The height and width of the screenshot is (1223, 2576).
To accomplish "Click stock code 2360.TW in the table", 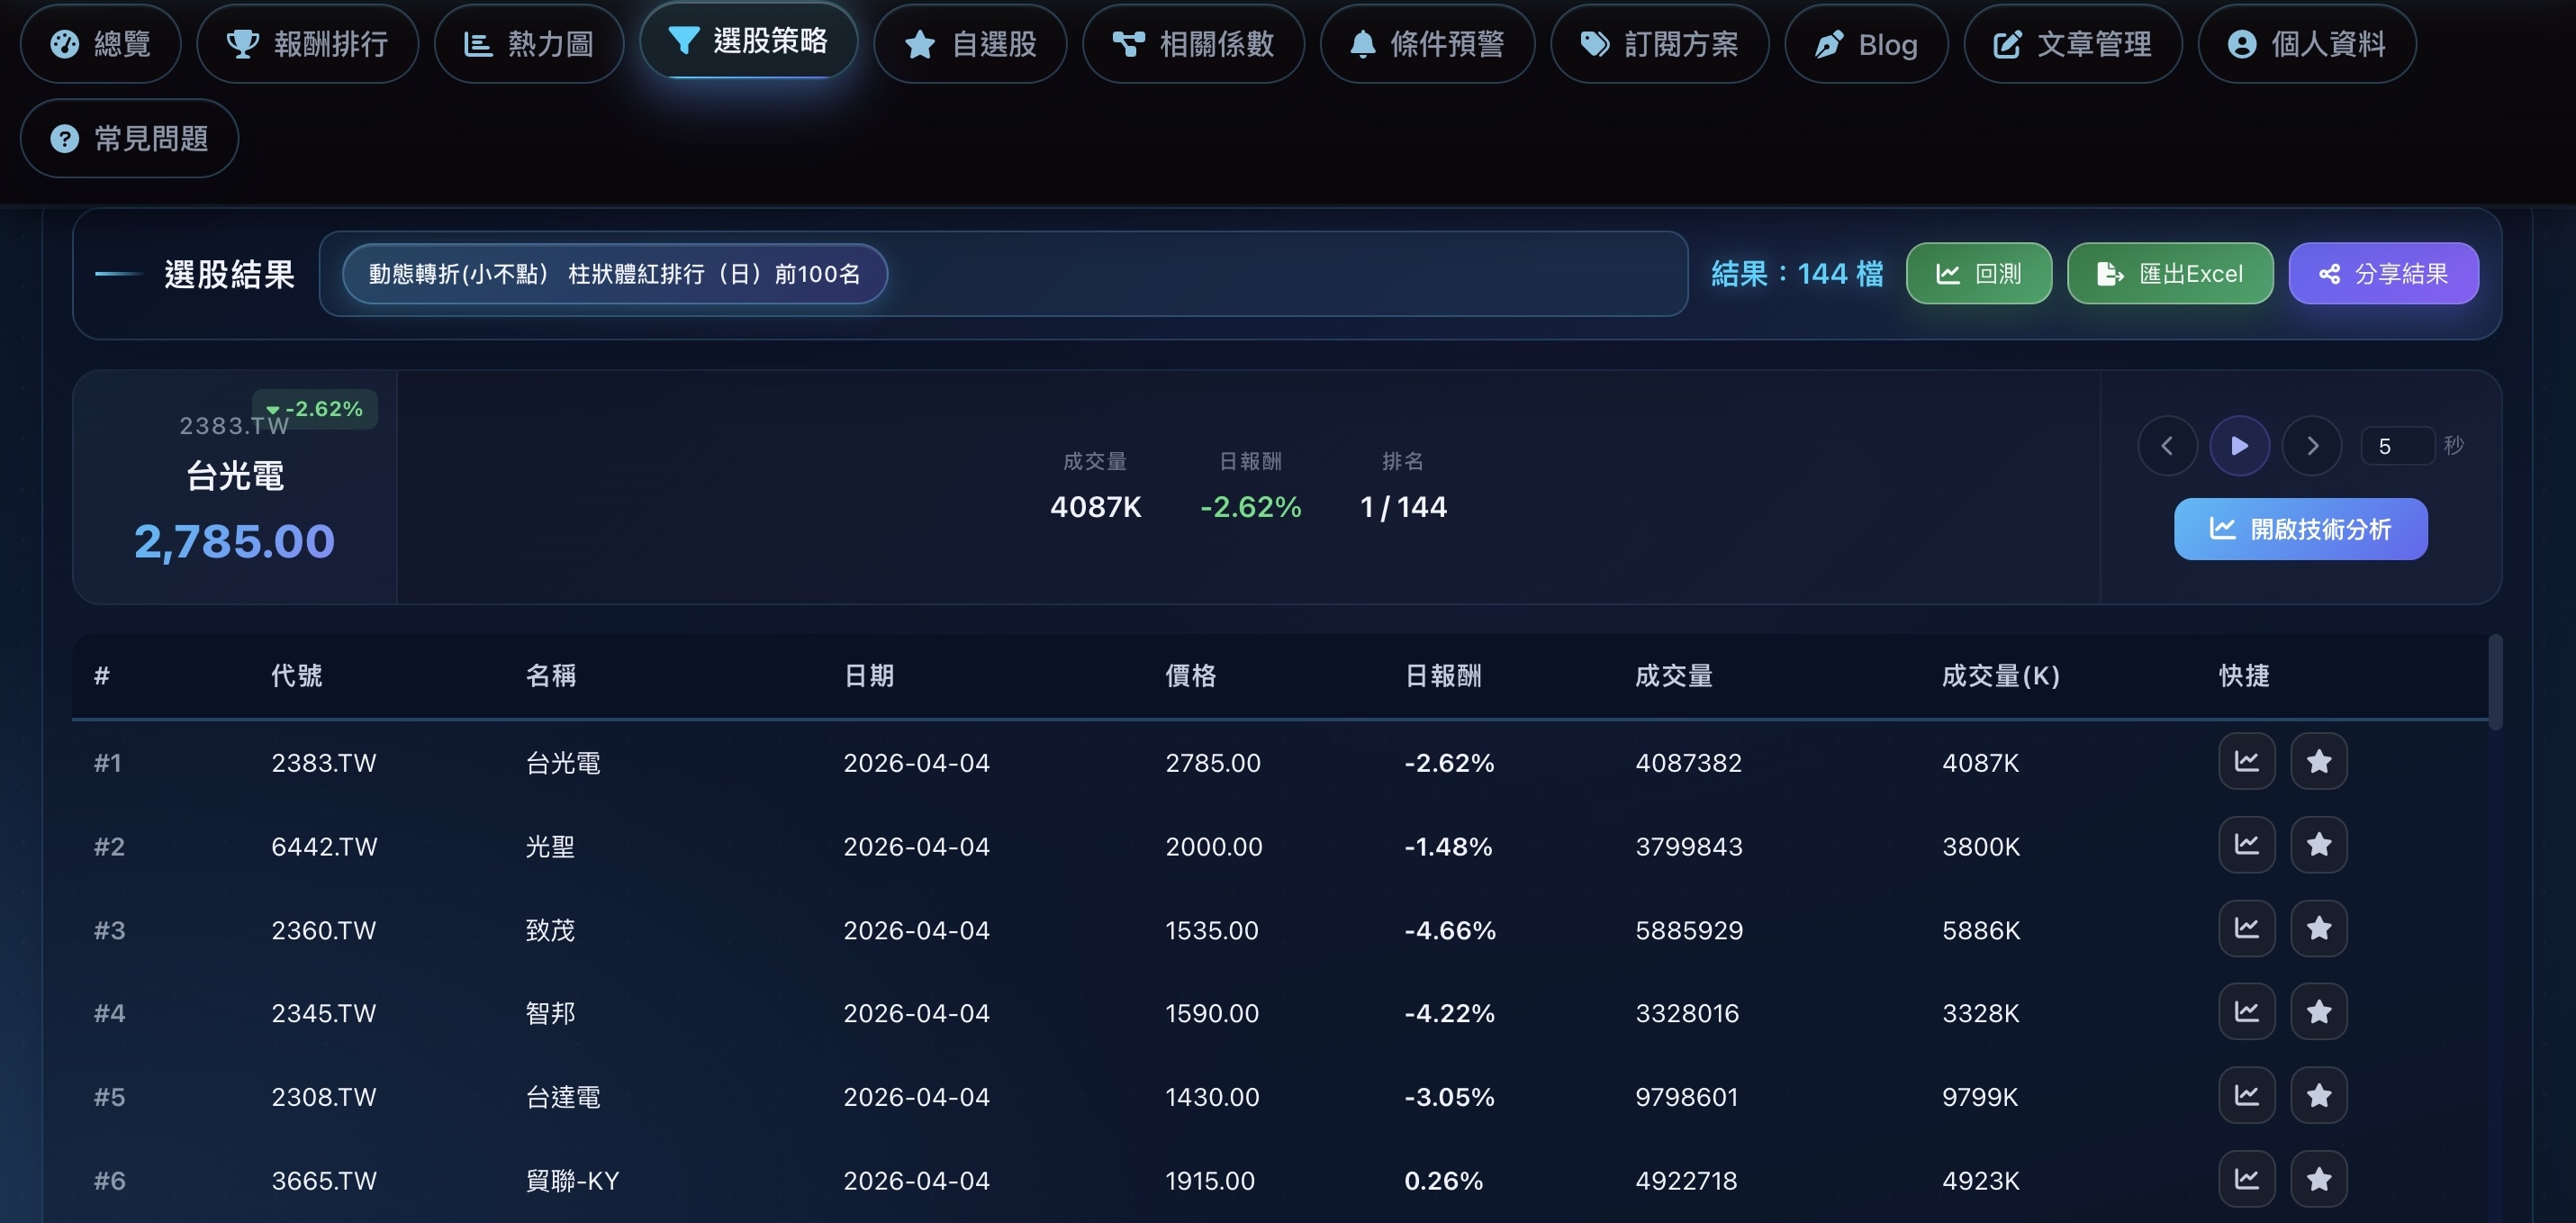I will click(x=324, y=930).
